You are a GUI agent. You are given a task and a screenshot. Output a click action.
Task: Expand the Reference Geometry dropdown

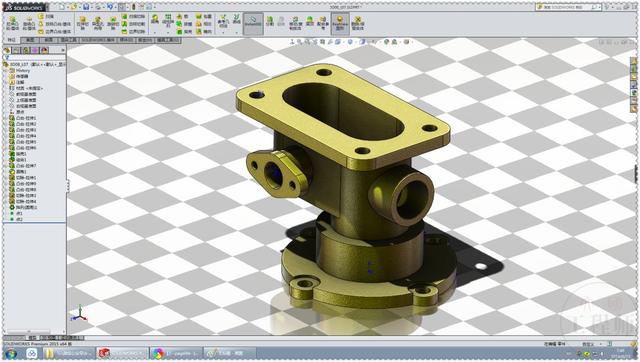223,31
